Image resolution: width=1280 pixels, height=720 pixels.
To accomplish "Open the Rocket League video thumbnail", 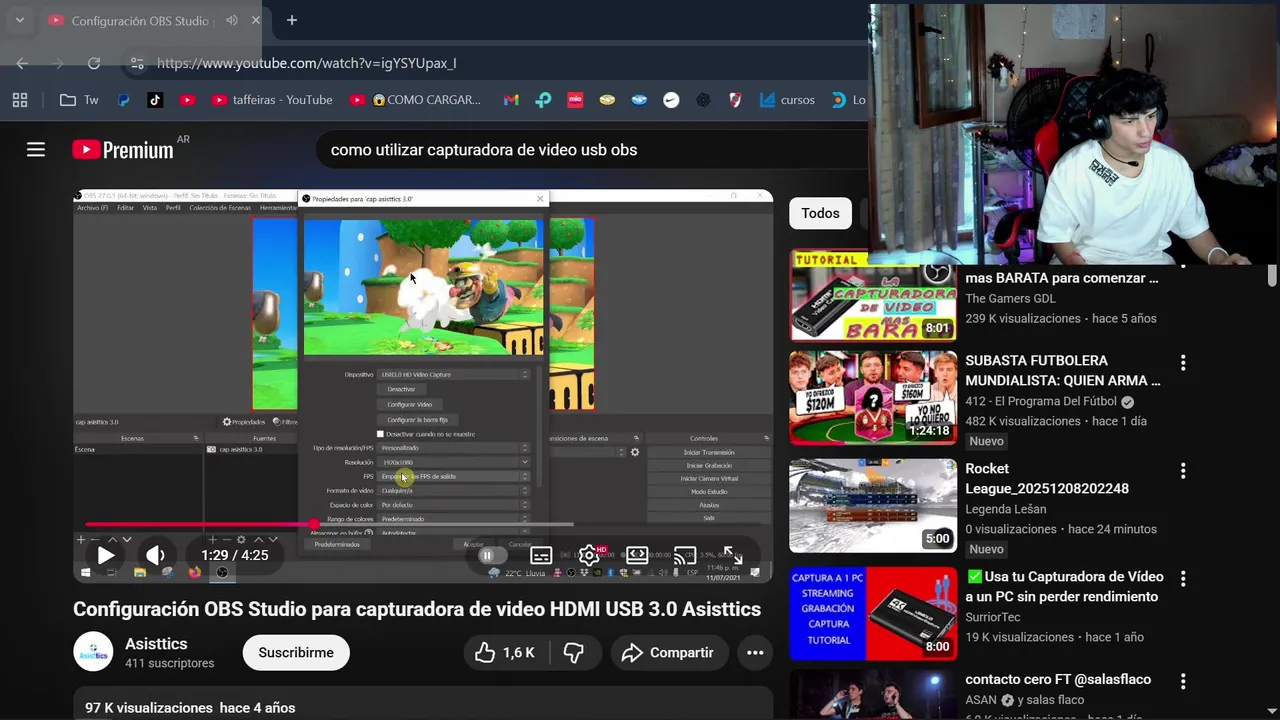I will click(873, 506).
